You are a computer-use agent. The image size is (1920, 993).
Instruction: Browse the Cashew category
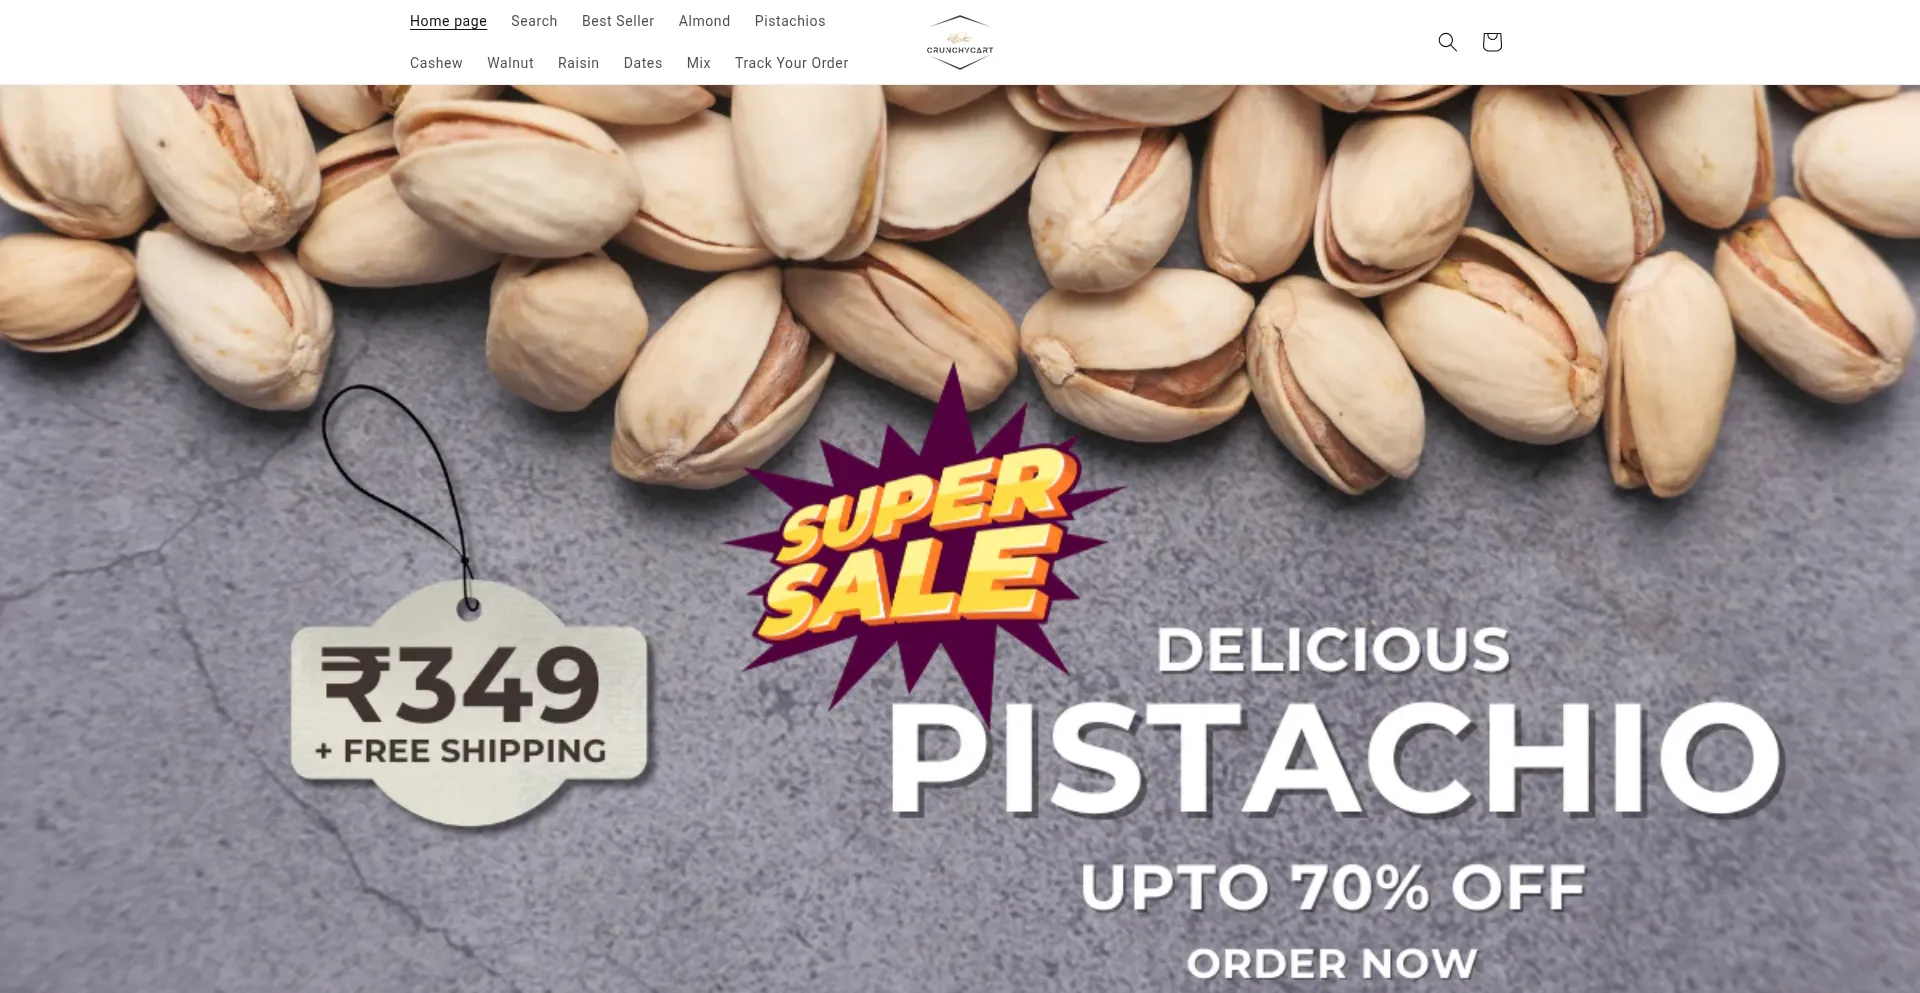(436, 63)
